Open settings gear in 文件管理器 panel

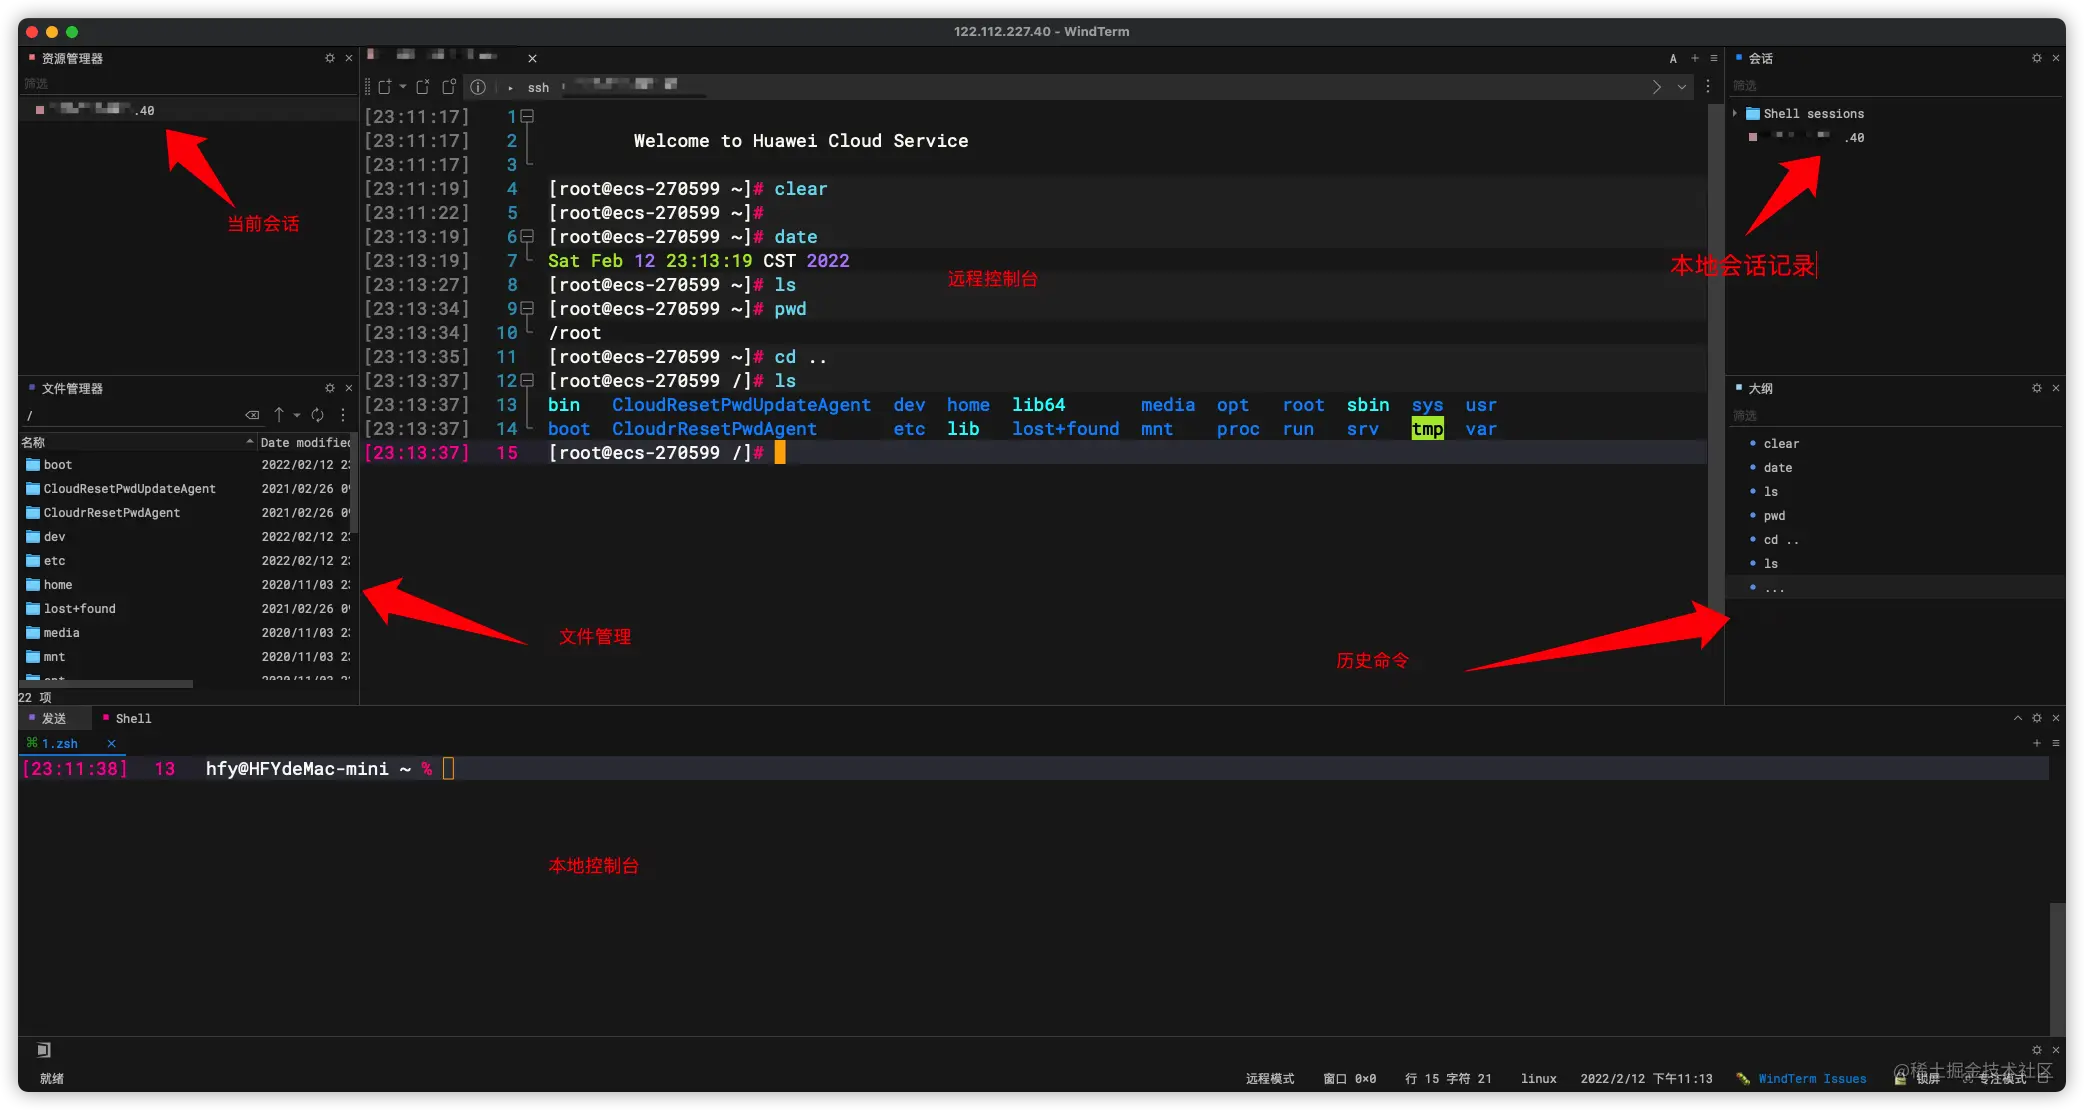click(x=330, y=388)
